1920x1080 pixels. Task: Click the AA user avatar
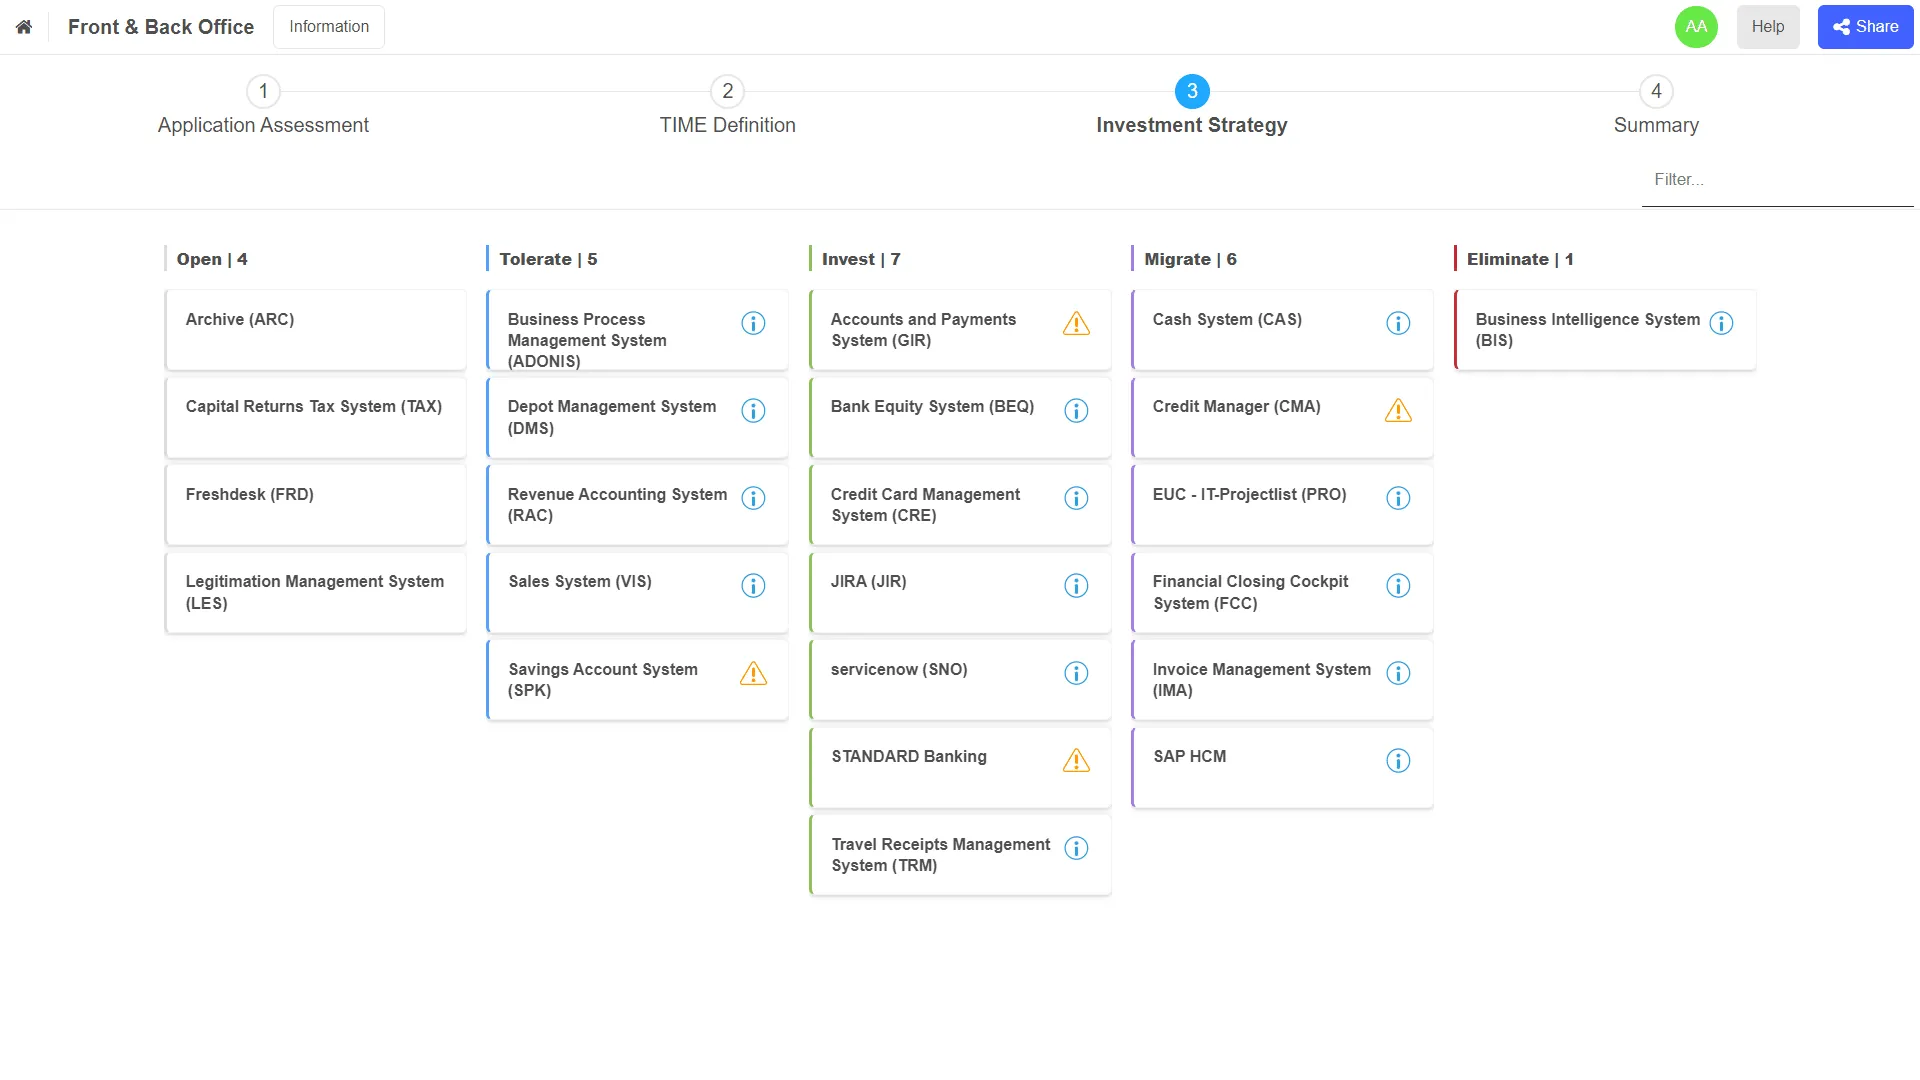coord(1696,27)
